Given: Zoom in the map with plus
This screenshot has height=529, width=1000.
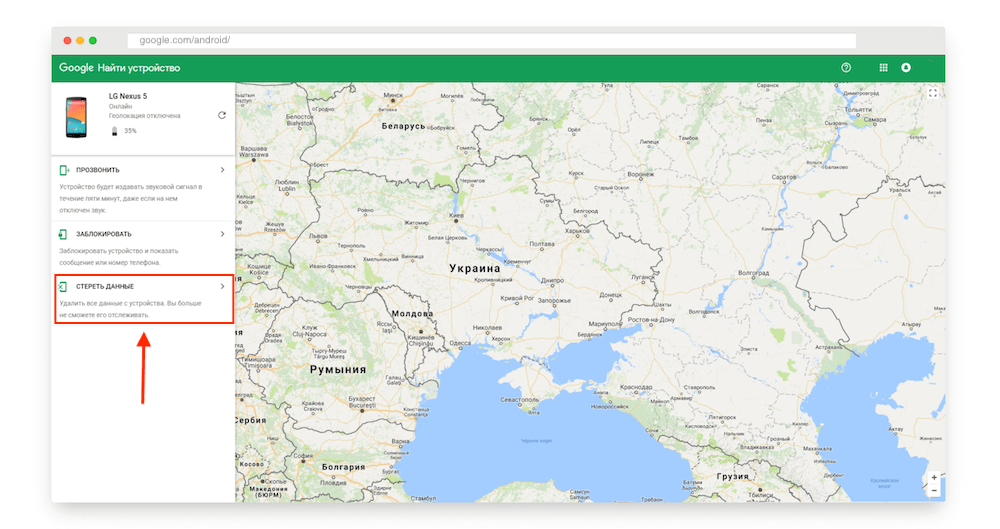Looking at the screenshot, I should tap(934, 477).
